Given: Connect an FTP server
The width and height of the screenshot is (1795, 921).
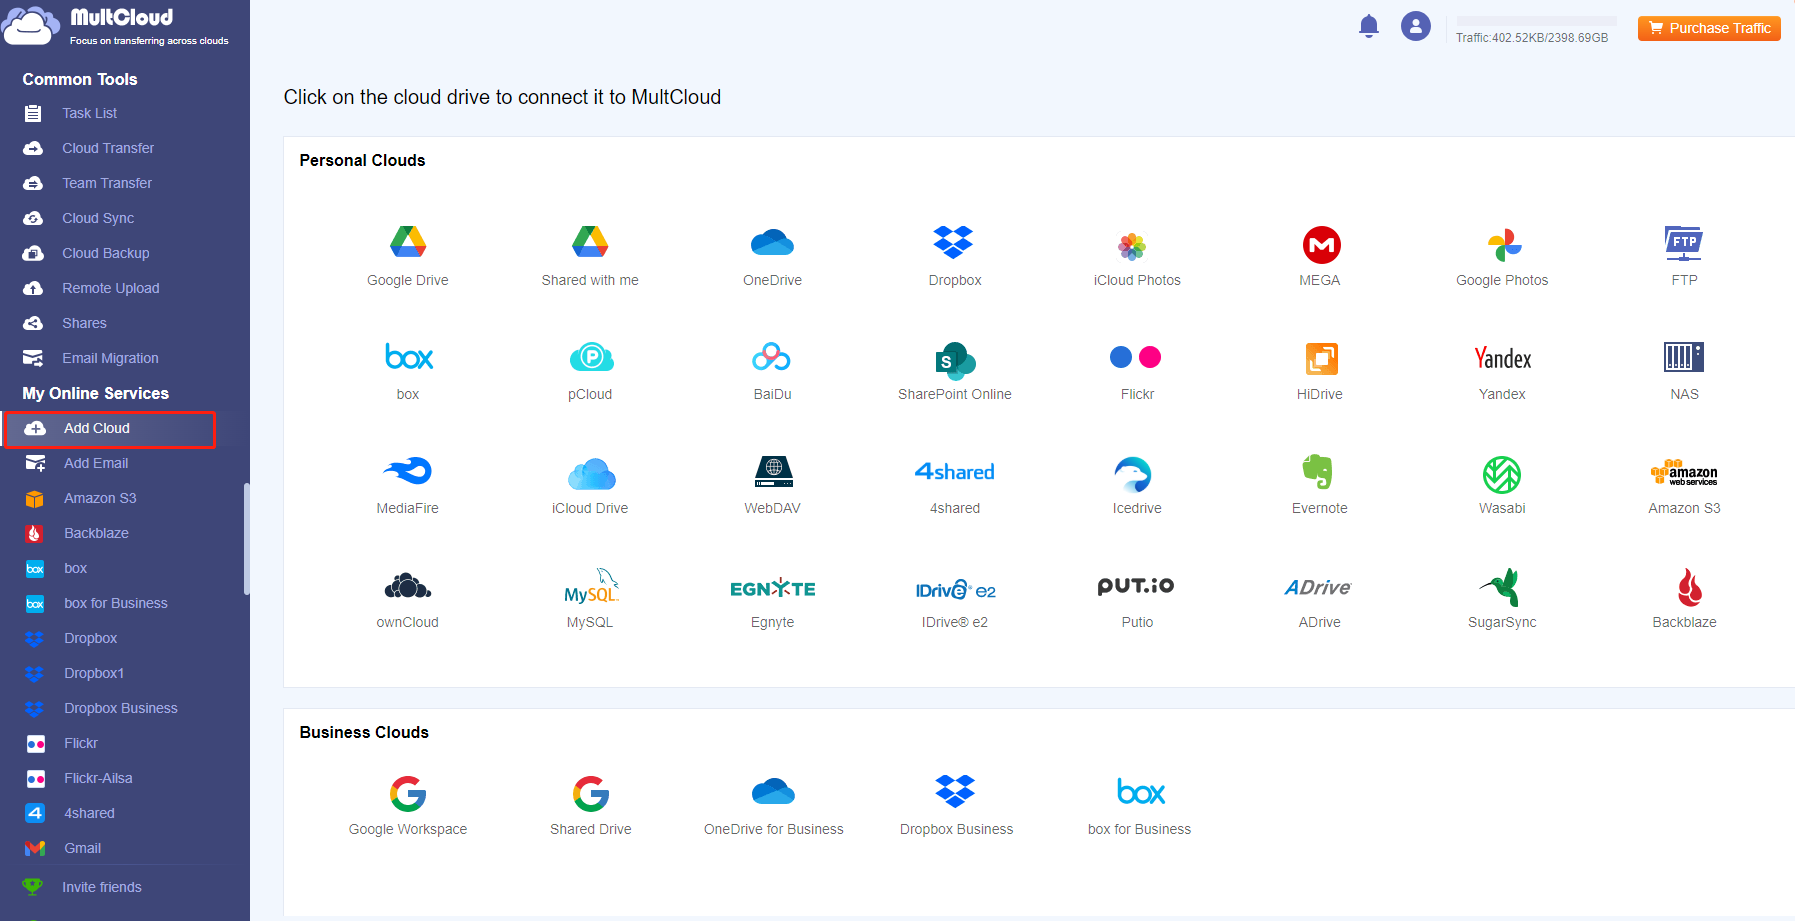Looking at the screenshot, I should tap(1684, 243).
